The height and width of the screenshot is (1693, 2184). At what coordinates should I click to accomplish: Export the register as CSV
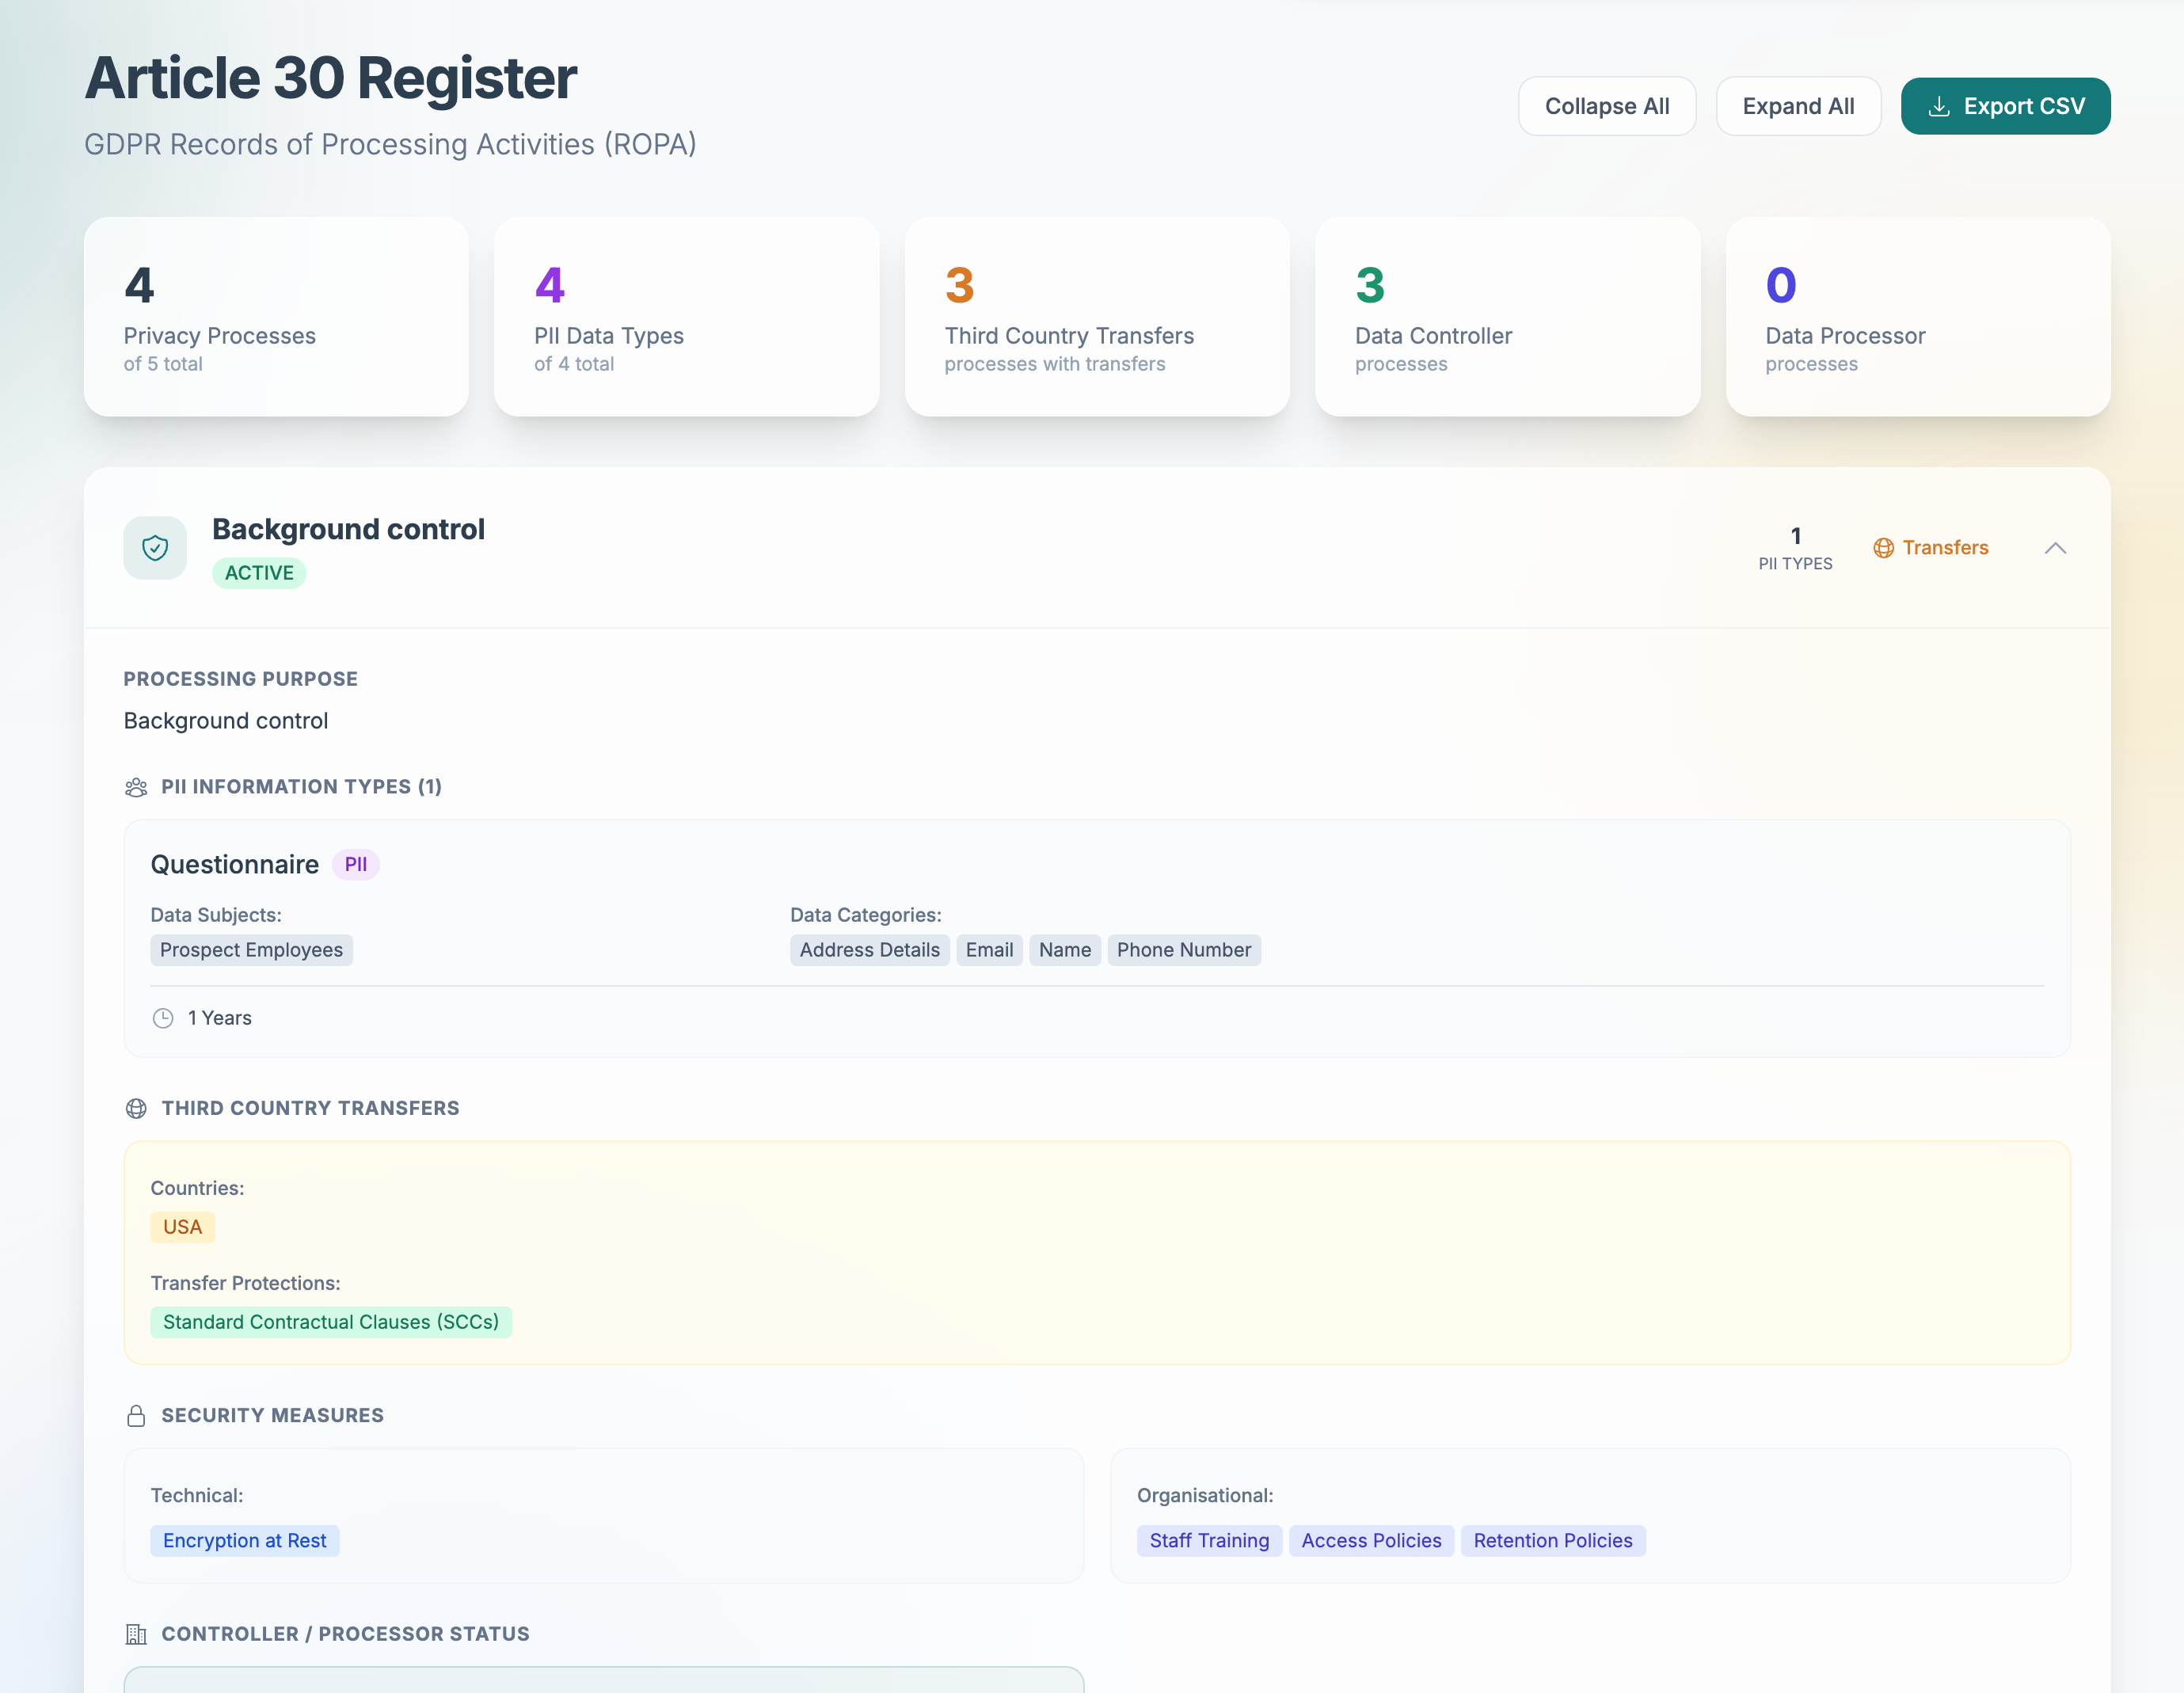point(2005,105)
